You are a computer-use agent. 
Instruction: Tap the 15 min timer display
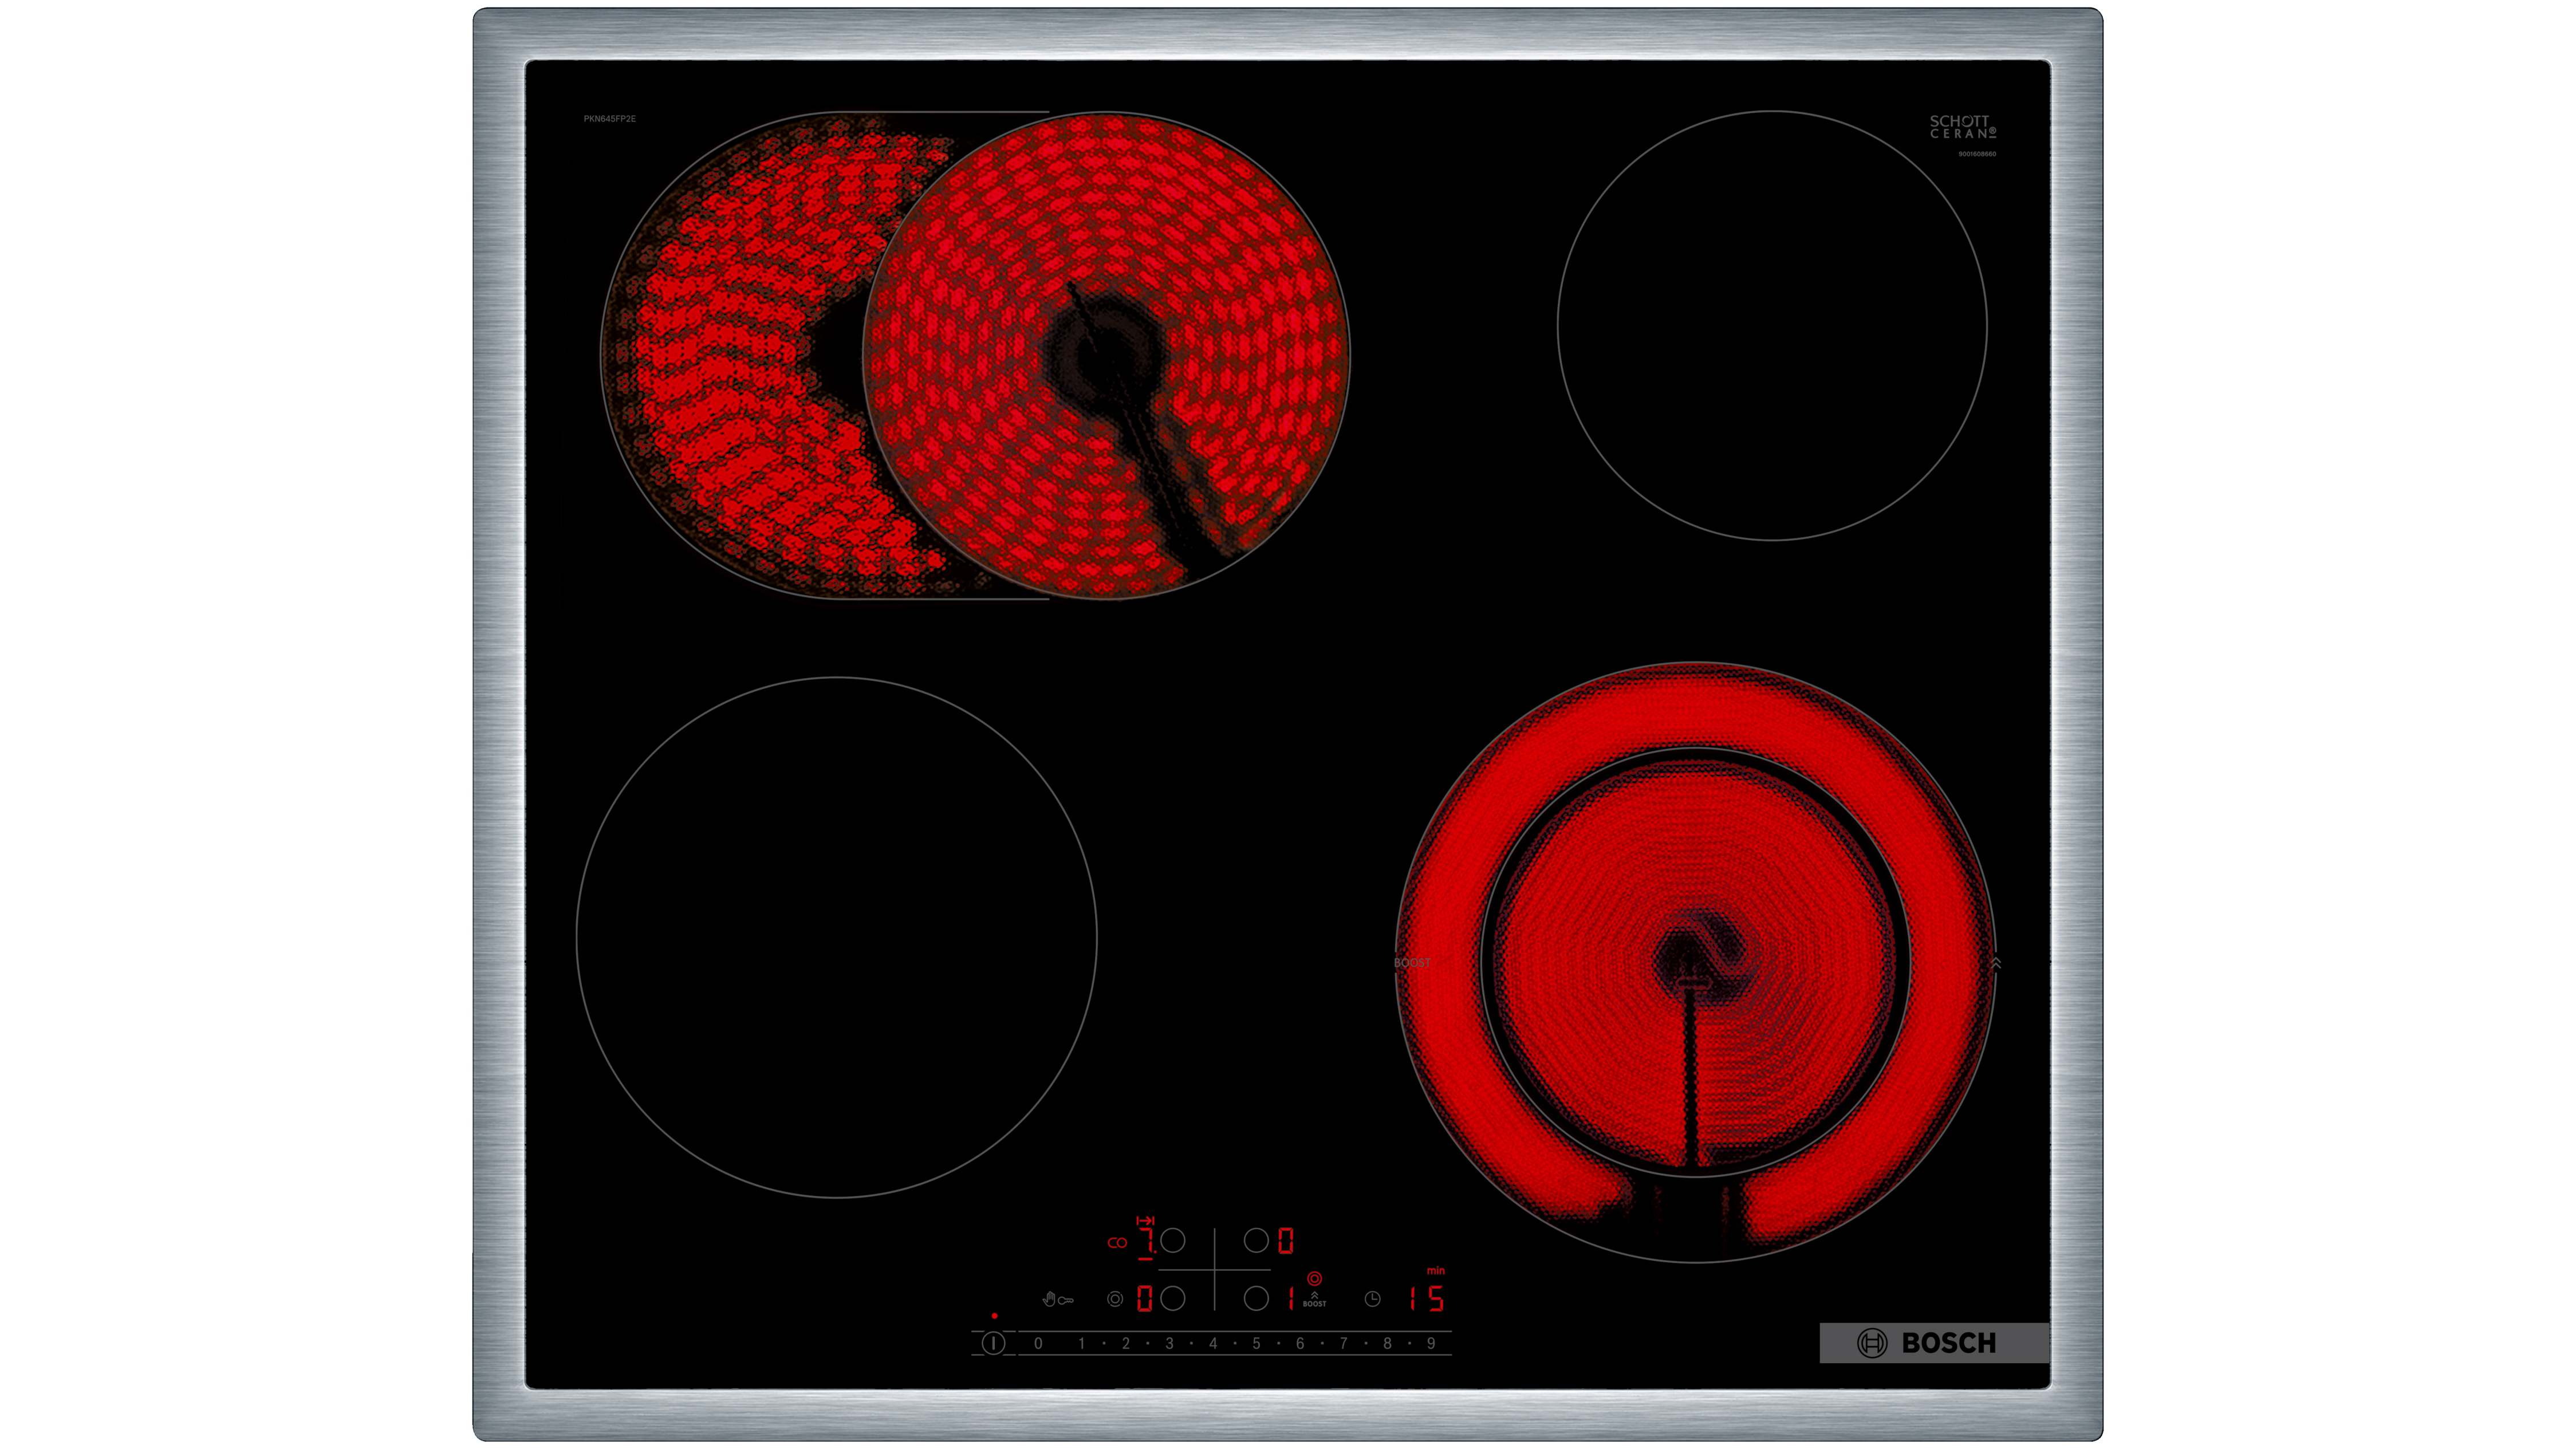pyautogui.click(x=1427, y=1298)
